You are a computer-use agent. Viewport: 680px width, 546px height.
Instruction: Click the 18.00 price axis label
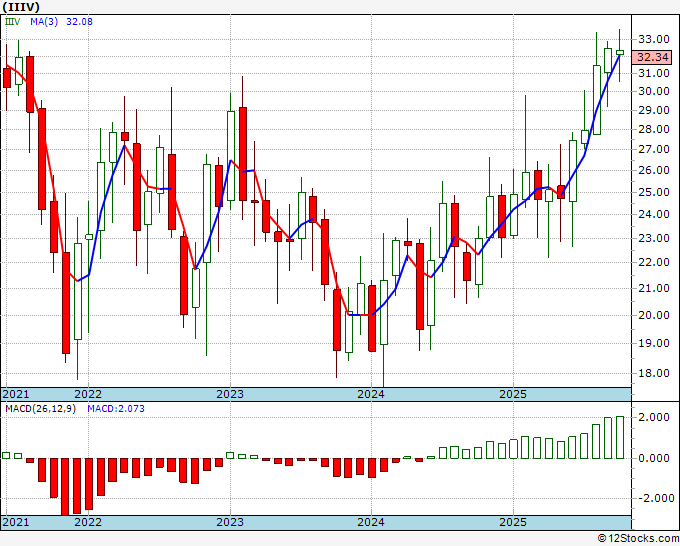coord(654,373)
